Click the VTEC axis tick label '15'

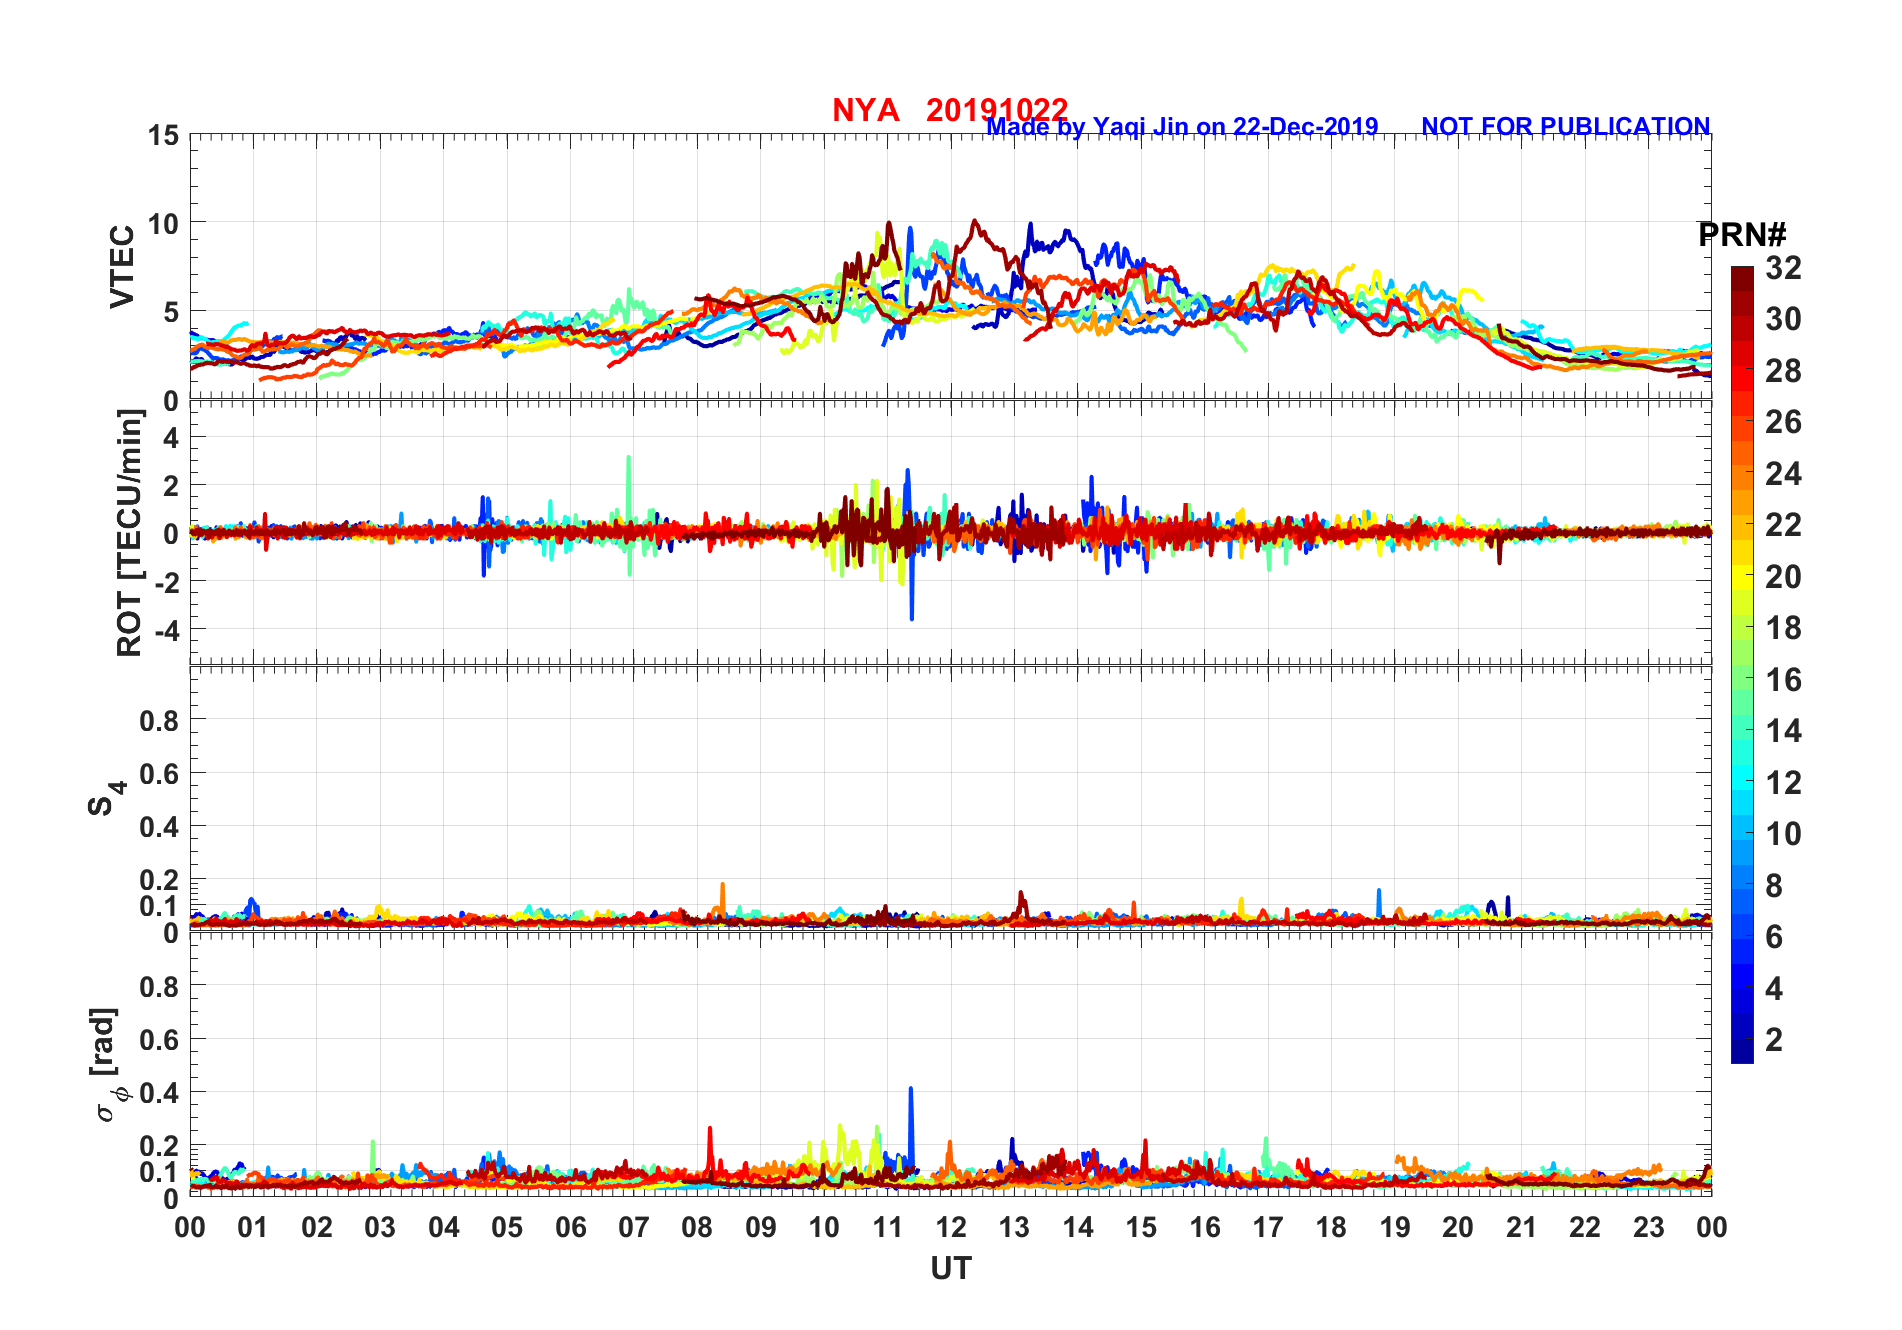pos(164,135)
